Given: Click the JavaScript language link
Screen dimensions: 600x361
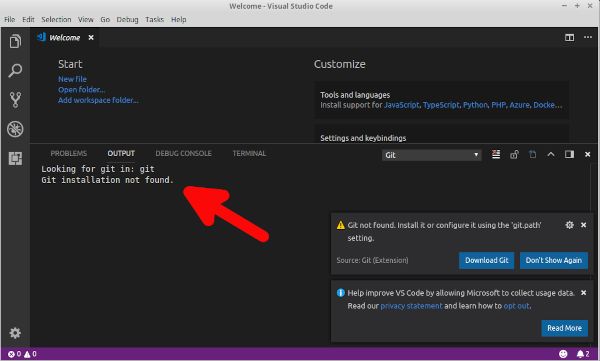Looking at the screenshot, I should pos(401,105).
